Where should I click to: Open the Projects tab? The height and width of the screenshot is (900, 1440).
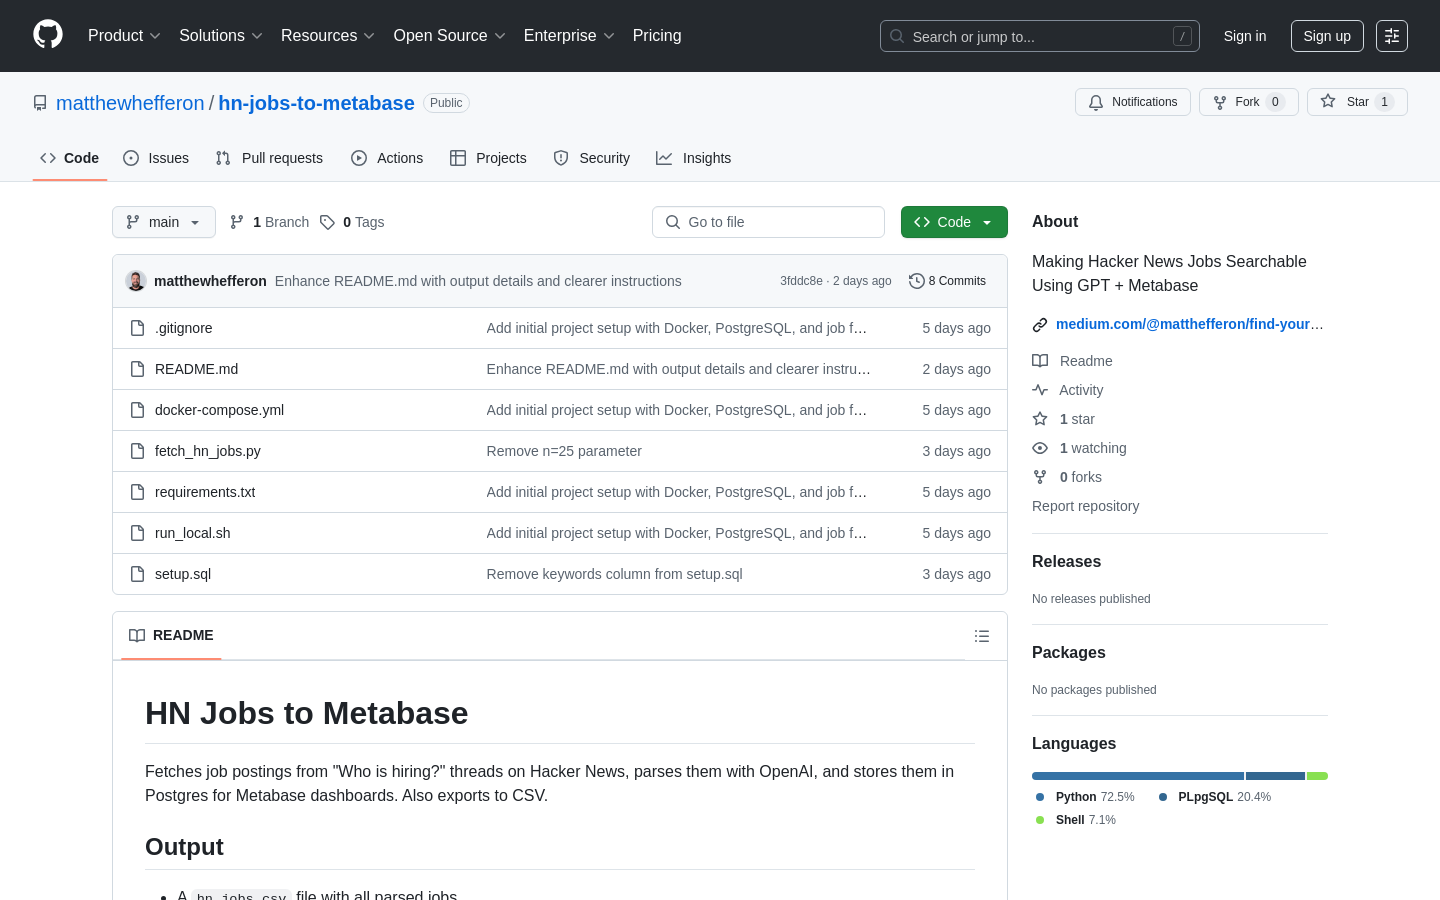pyautogui.click(x=488, y=158)
